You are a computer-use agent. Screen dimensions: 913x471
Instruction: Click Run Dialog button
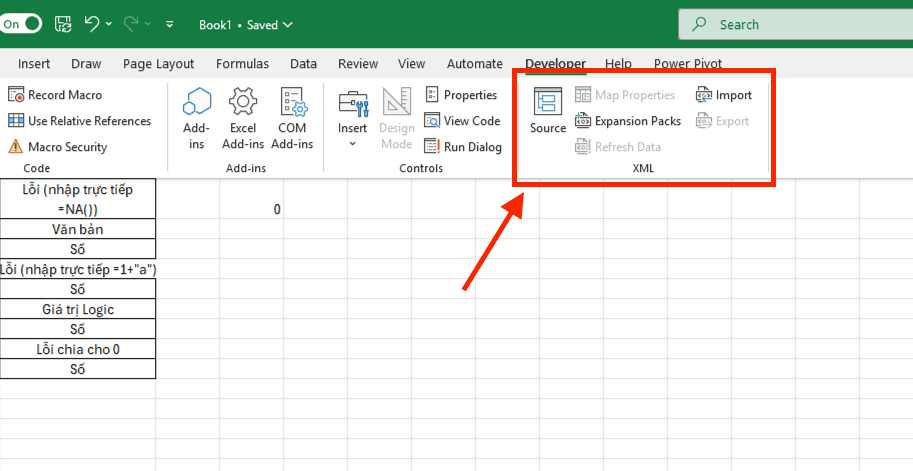tap(462, 147)
